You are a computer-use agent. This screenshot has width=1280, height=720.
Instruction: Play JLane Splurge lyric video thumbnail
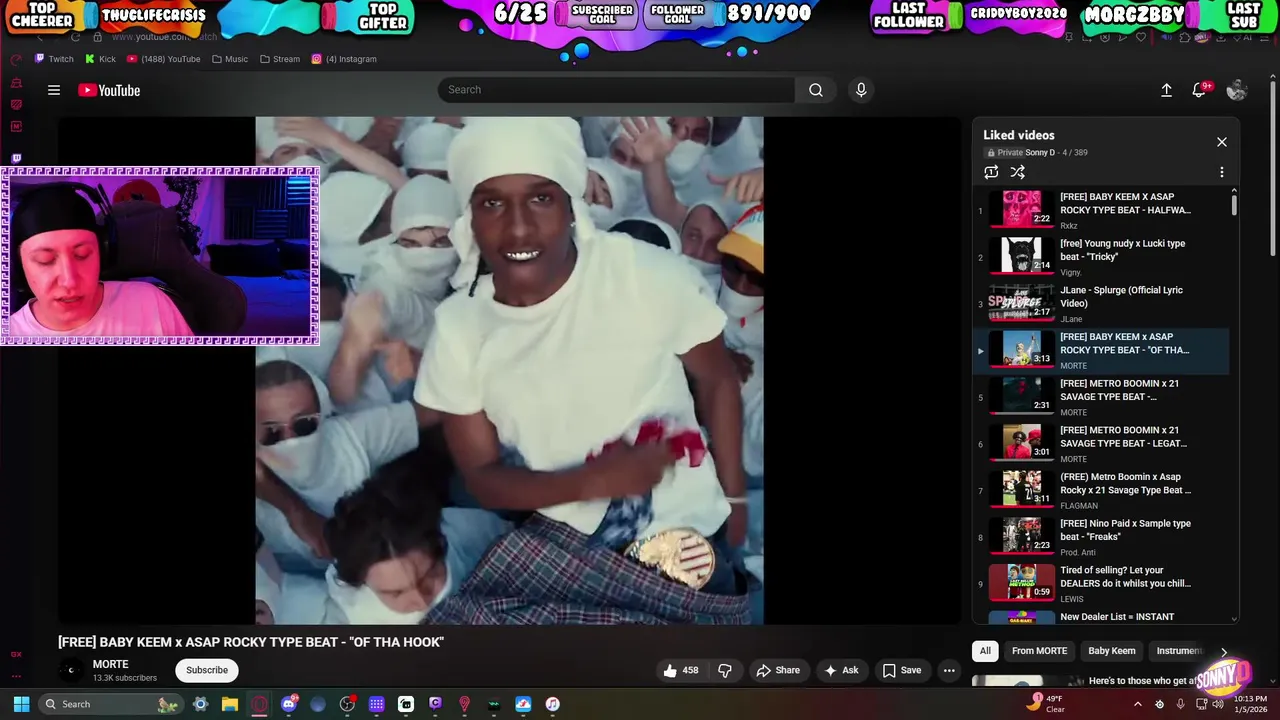(1021, 304)
